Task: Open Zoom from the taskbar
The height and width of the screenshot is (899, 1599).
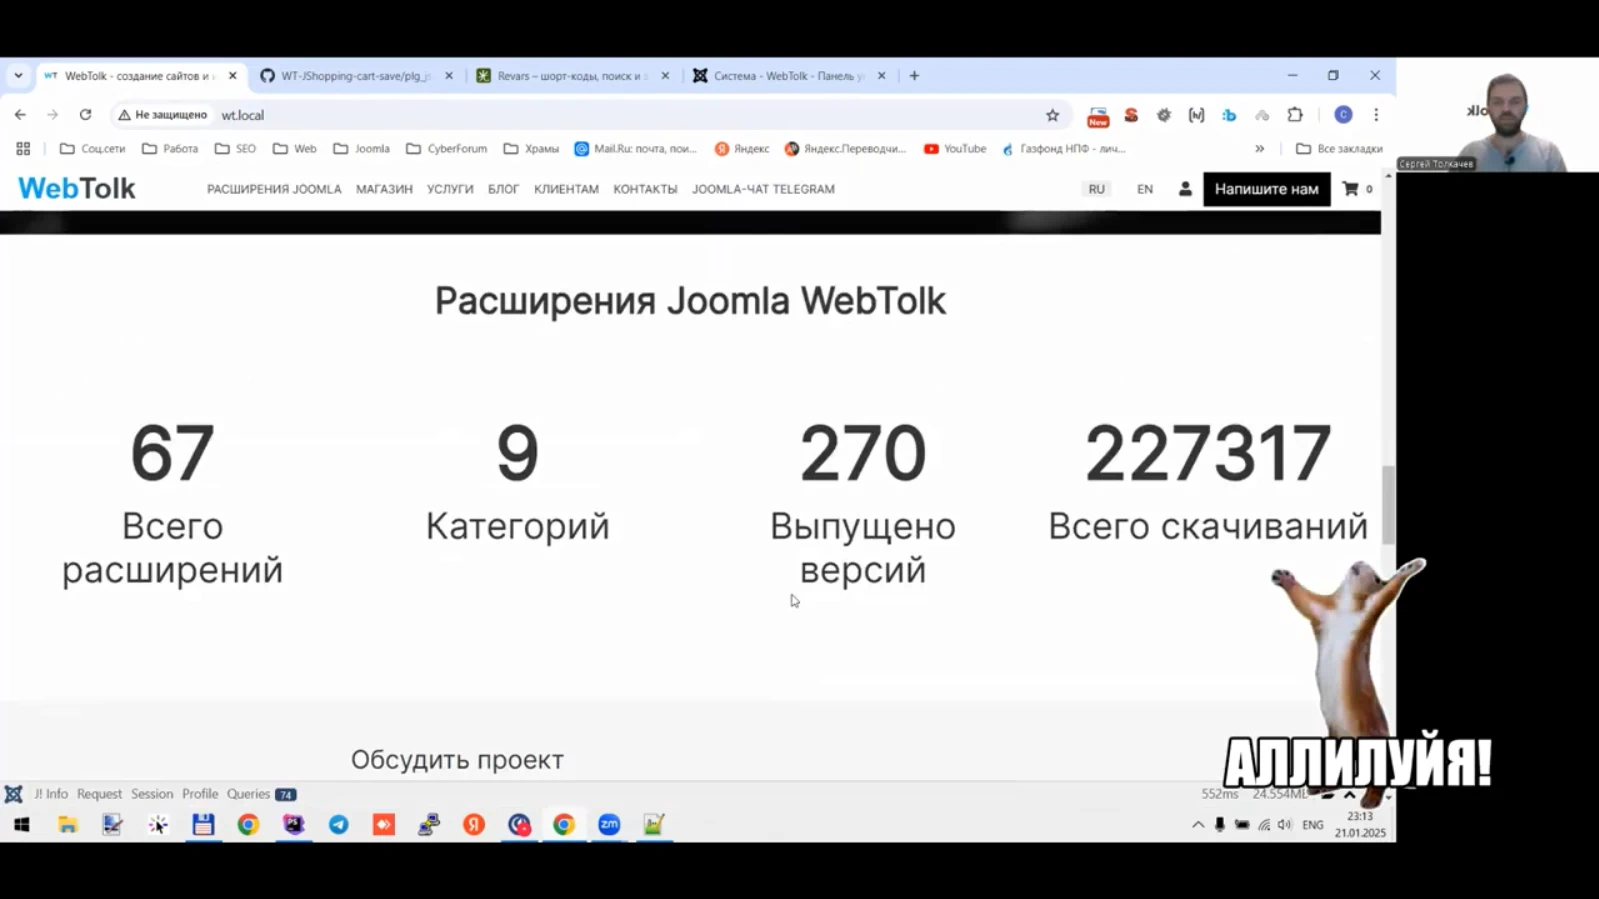Action: 609,825
